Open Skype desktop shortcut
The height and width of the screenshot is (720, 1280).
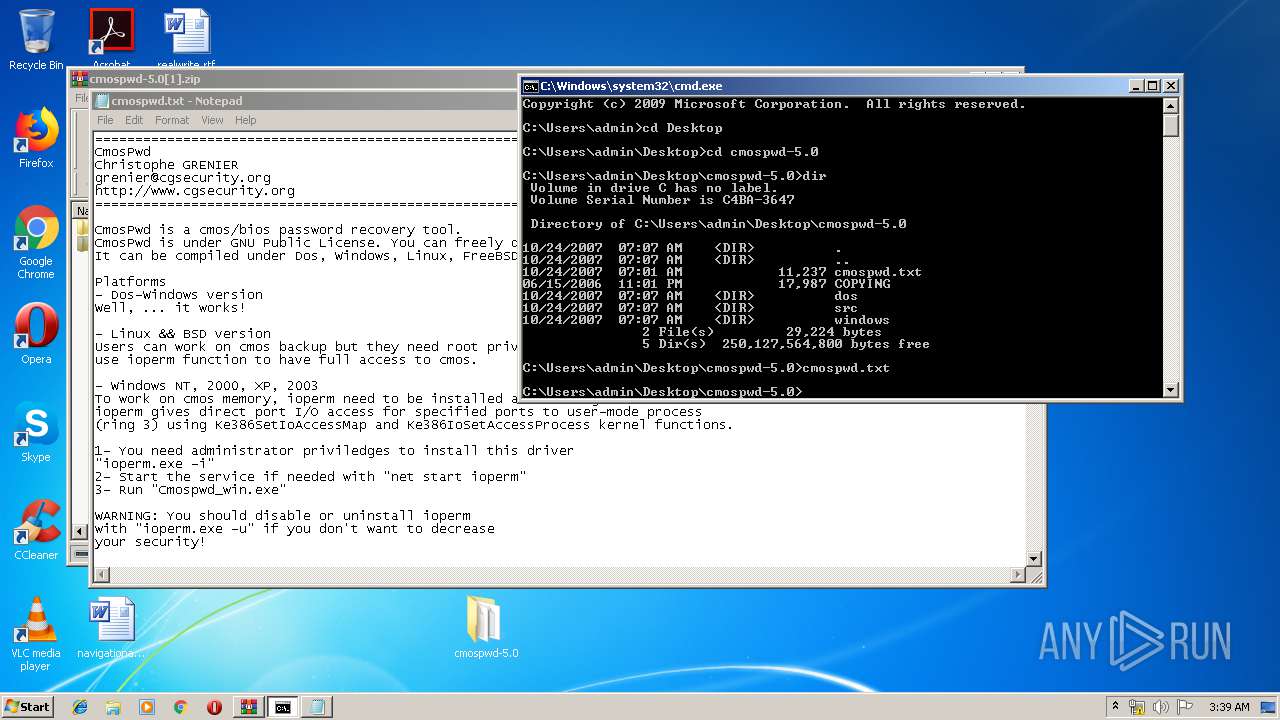[x=36, y=432]
